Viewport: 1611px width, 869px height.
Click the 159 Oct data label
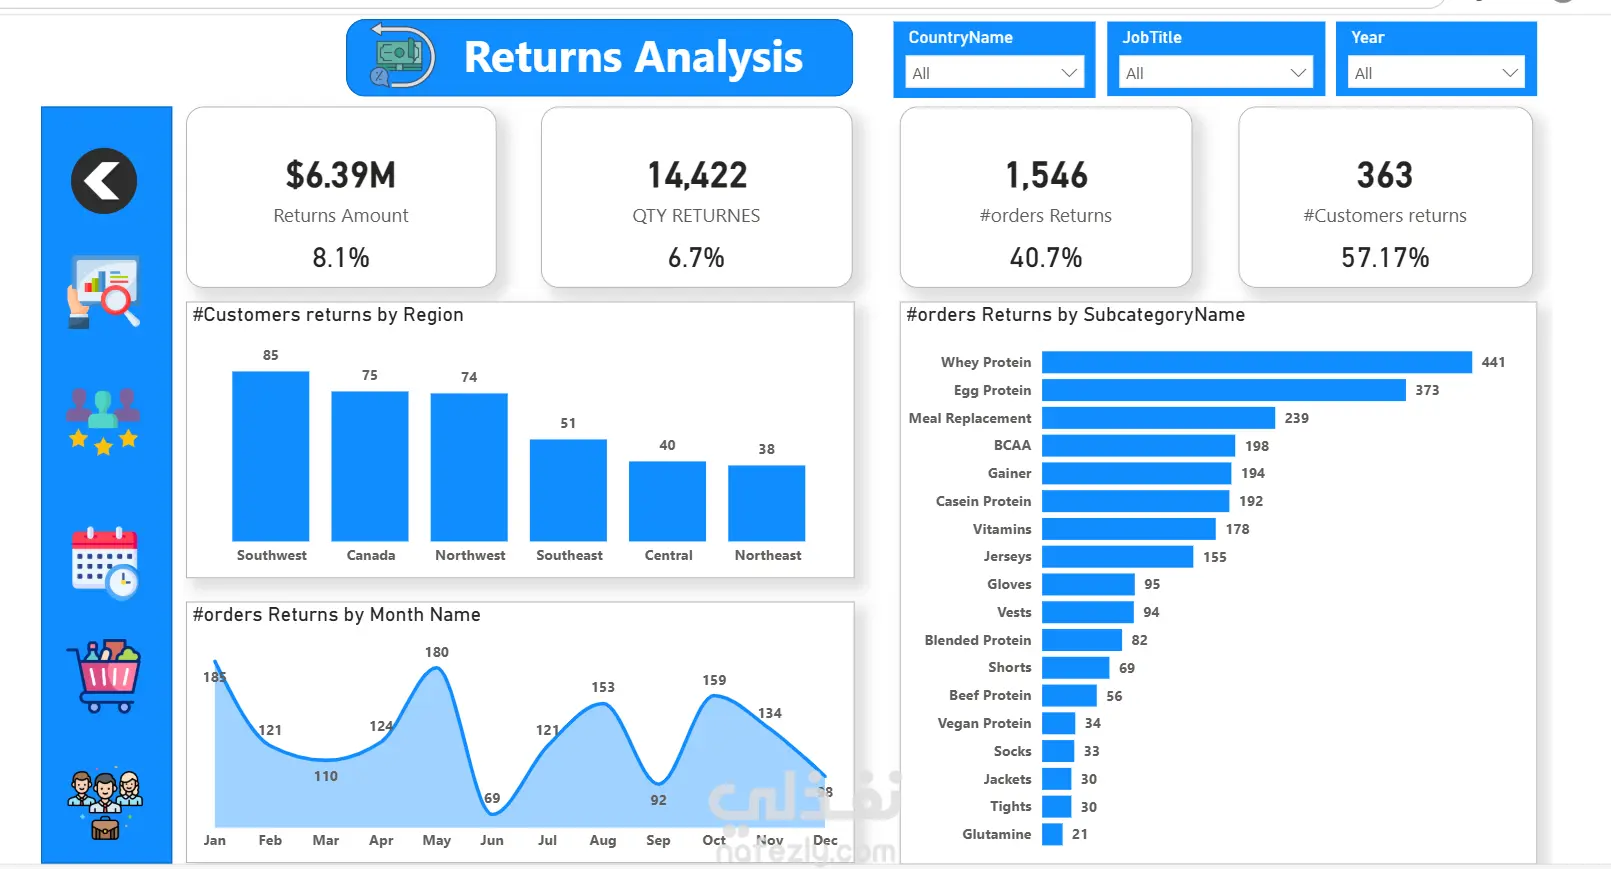(x=714, y=680)
